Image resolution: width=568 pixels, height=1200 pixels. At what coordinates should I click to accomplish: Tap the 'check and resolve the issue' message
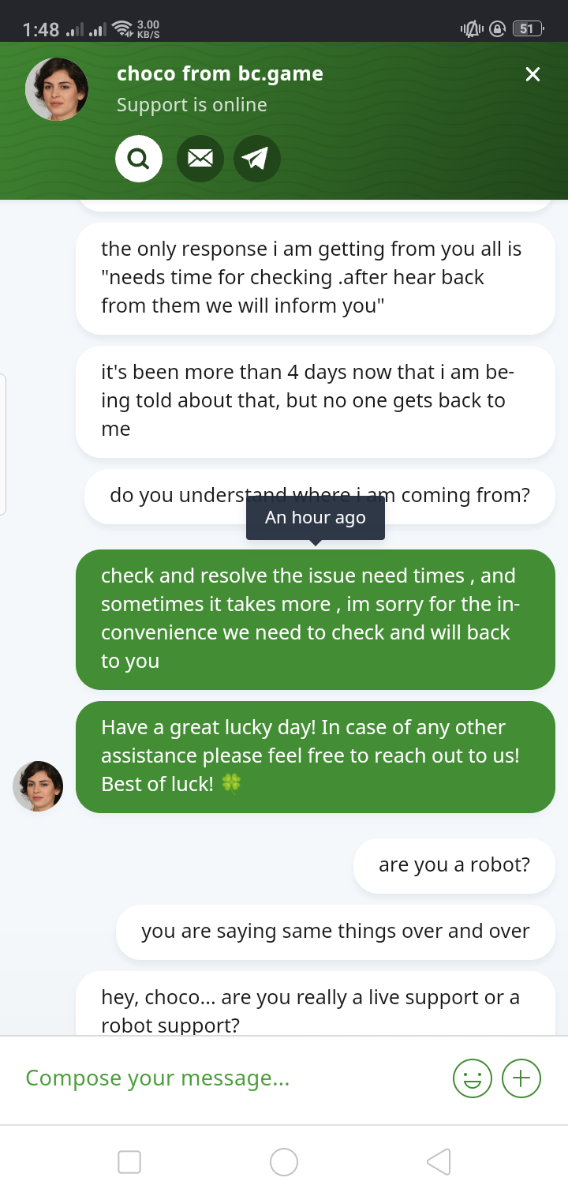click(315, 619)
